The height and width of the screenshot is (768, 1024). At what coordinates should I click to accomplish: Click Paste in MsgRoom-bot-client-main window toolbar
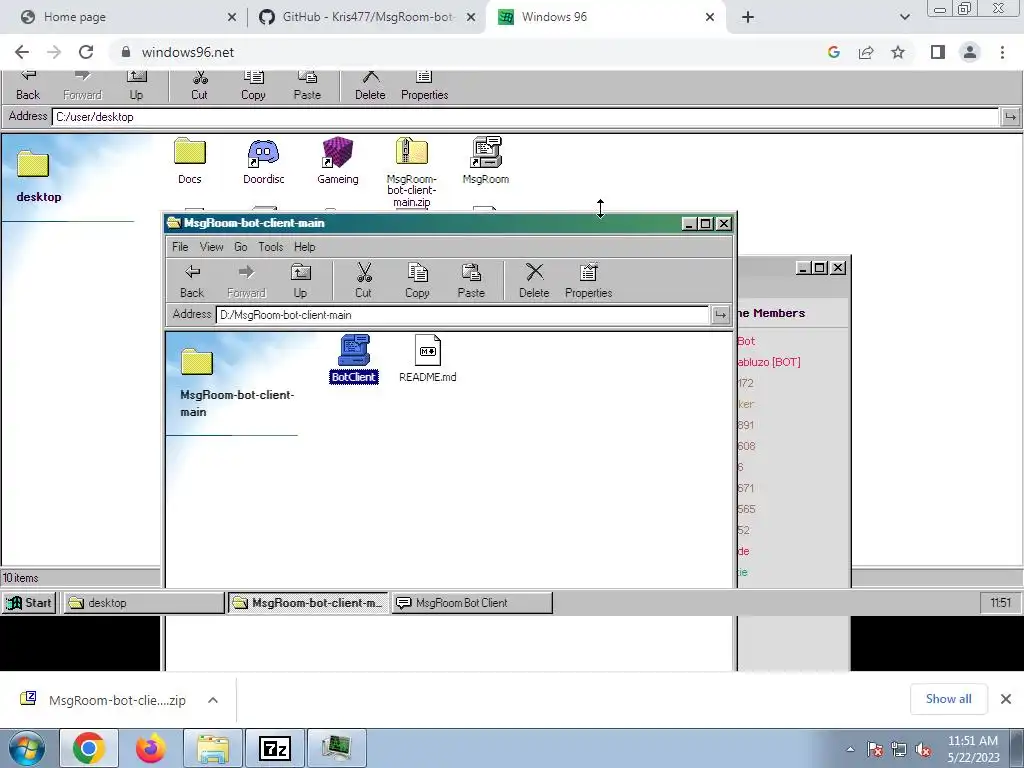click(471, 281)
